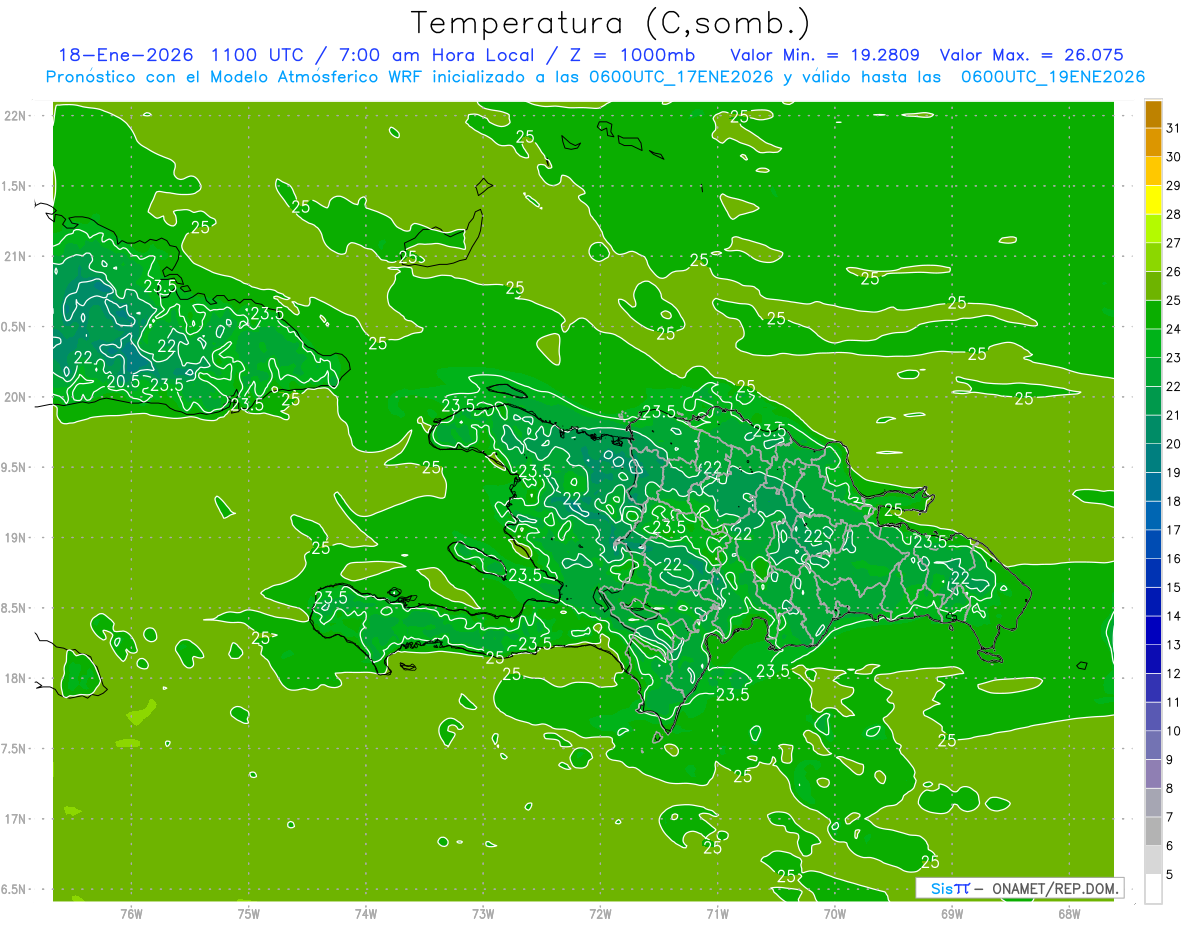This screenshot has width=1200, height=927.
Task: Click the legend value '5'
Action: pos(1170,875)
